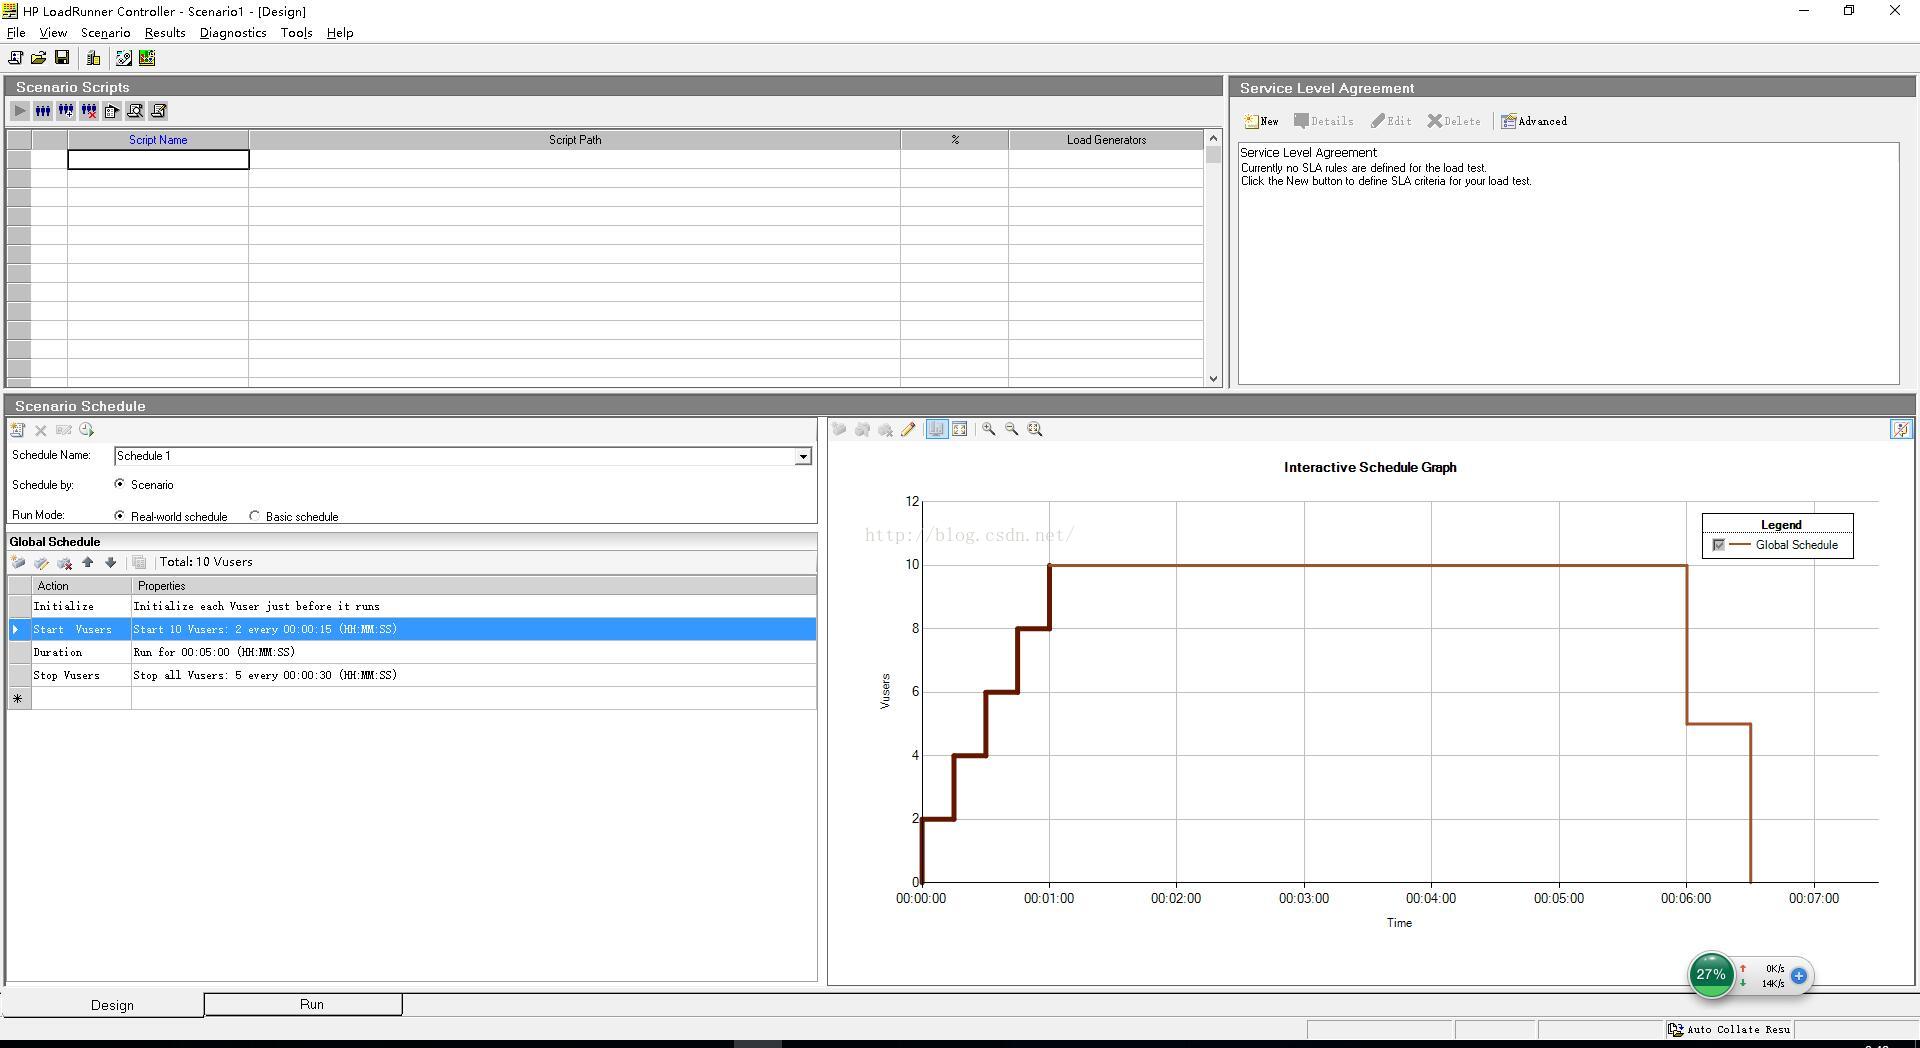This screenshot has height=1048, width=1920.
Task: Click the first empty Script Name cell
Action: coord(158,160)
